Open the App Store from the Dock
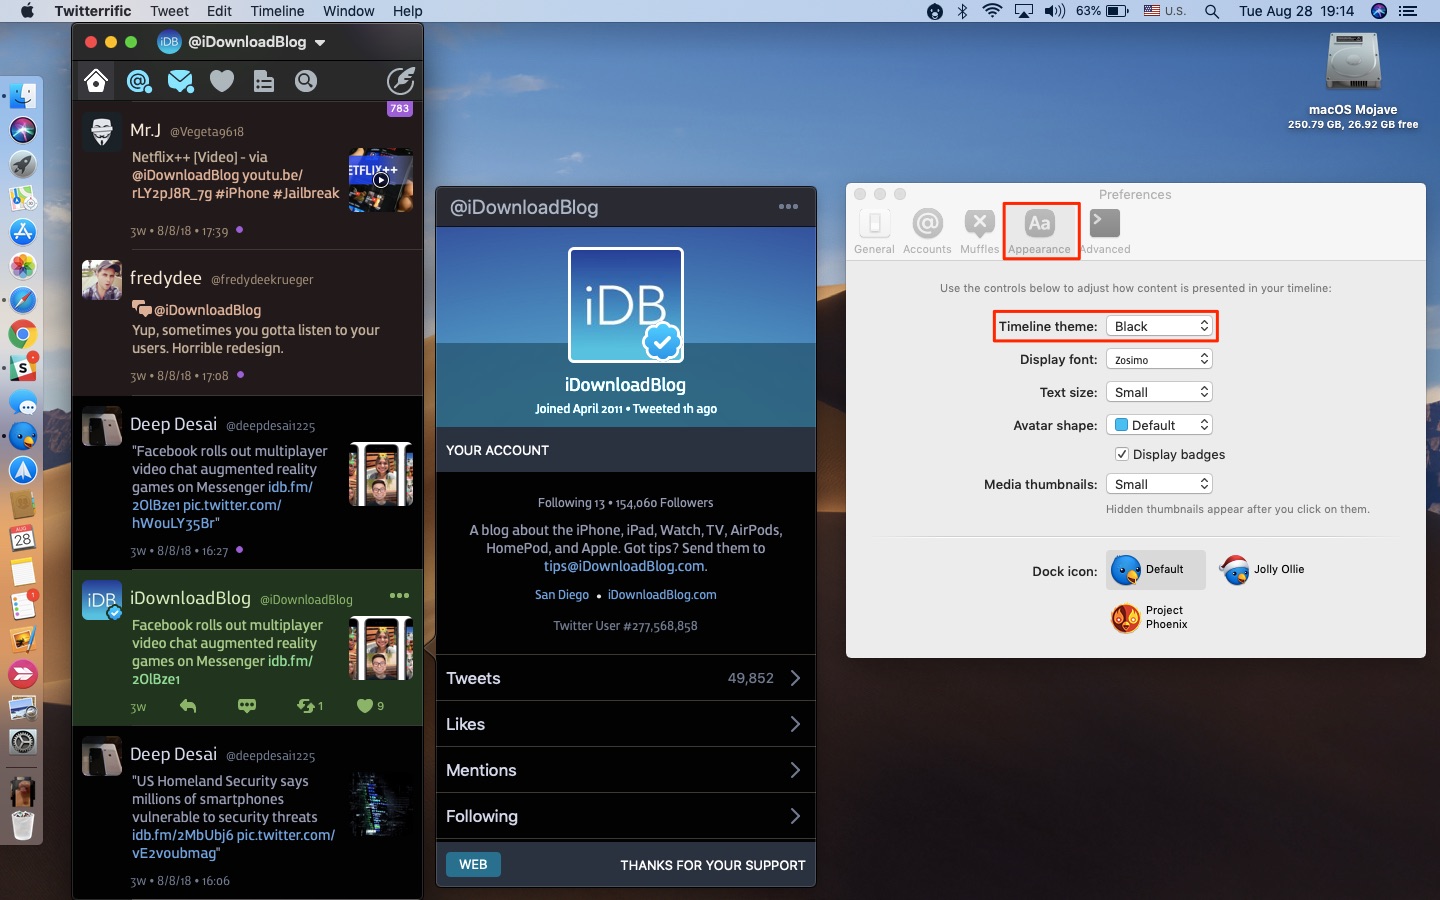The width and height of the screenshot is (1440, 900). pos(22,232)
